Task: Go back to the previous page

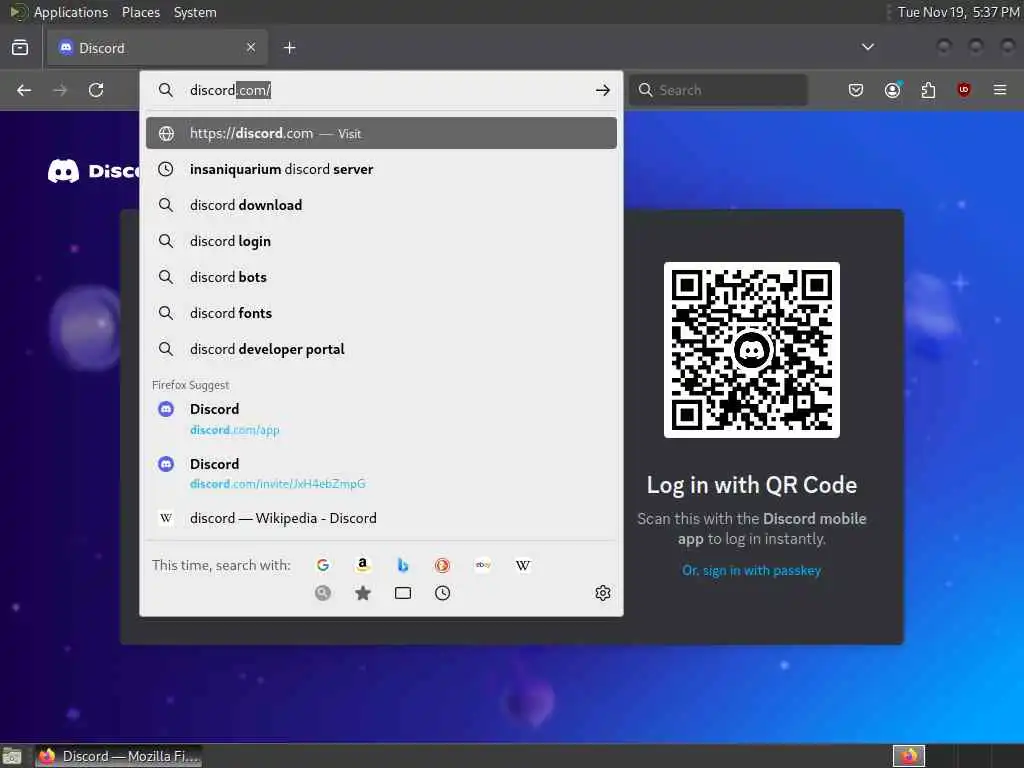Action: (x=24, y=90)
